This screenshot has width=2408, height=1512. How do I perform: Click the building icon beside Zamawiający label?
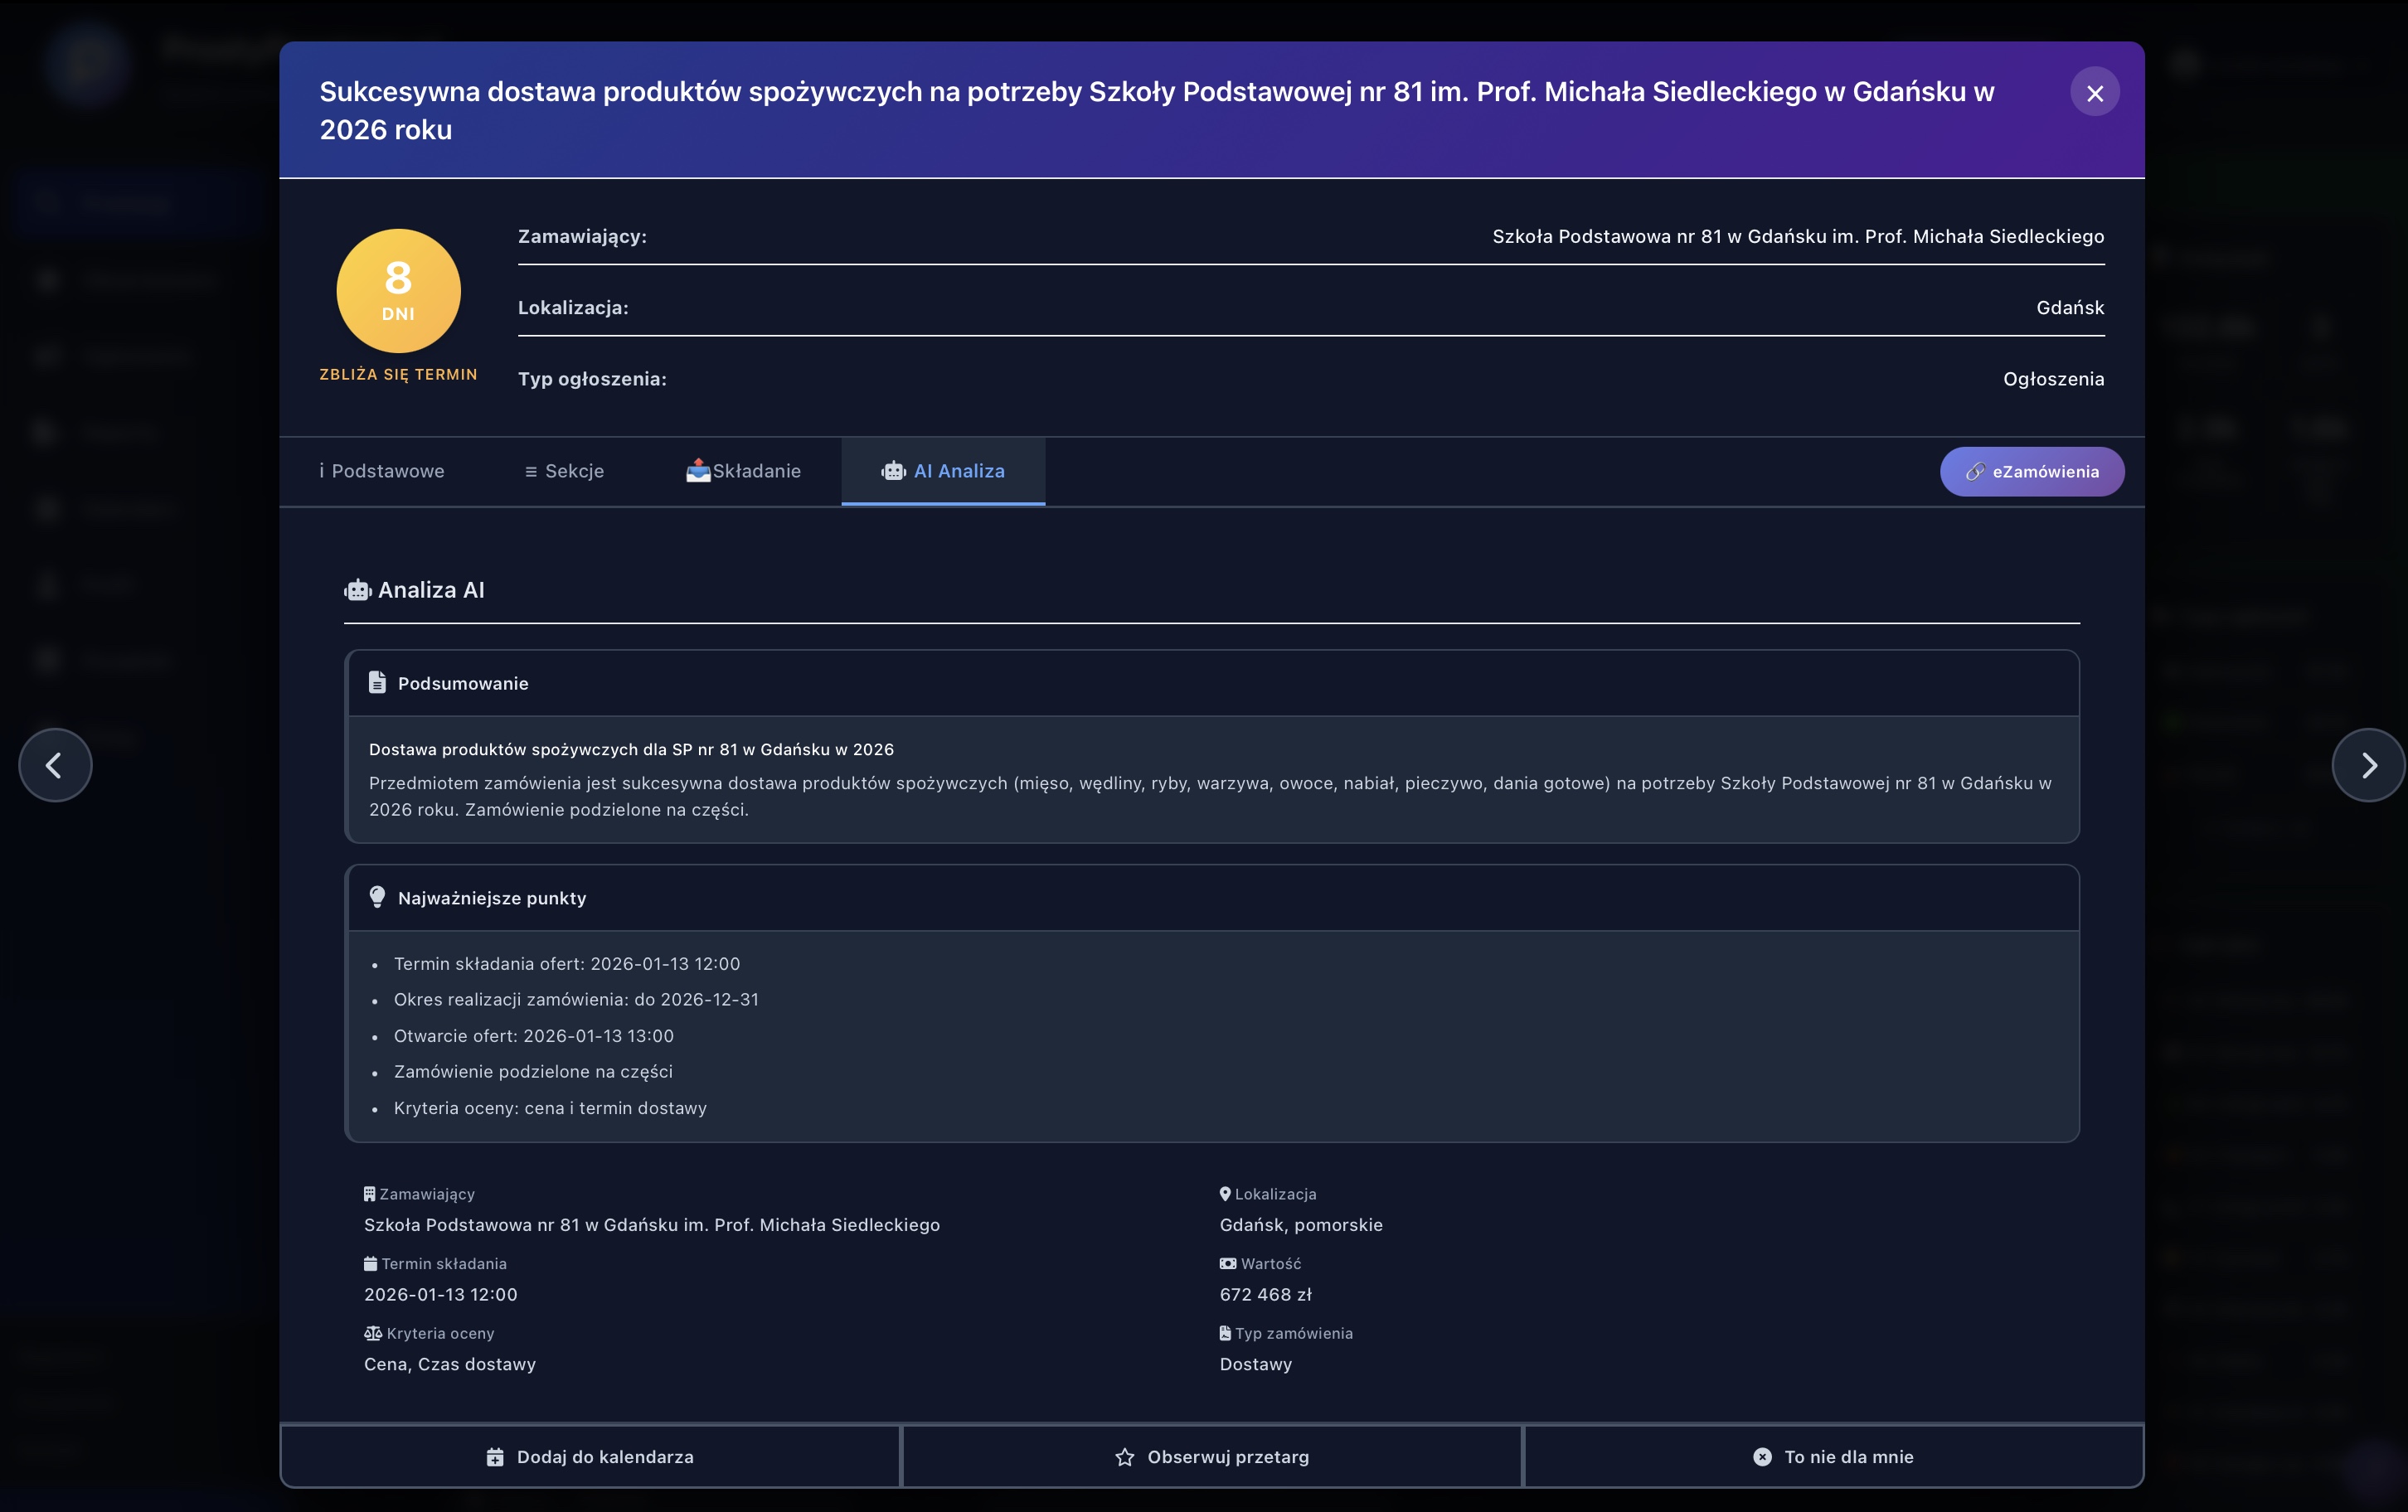tap(369, 1194)
